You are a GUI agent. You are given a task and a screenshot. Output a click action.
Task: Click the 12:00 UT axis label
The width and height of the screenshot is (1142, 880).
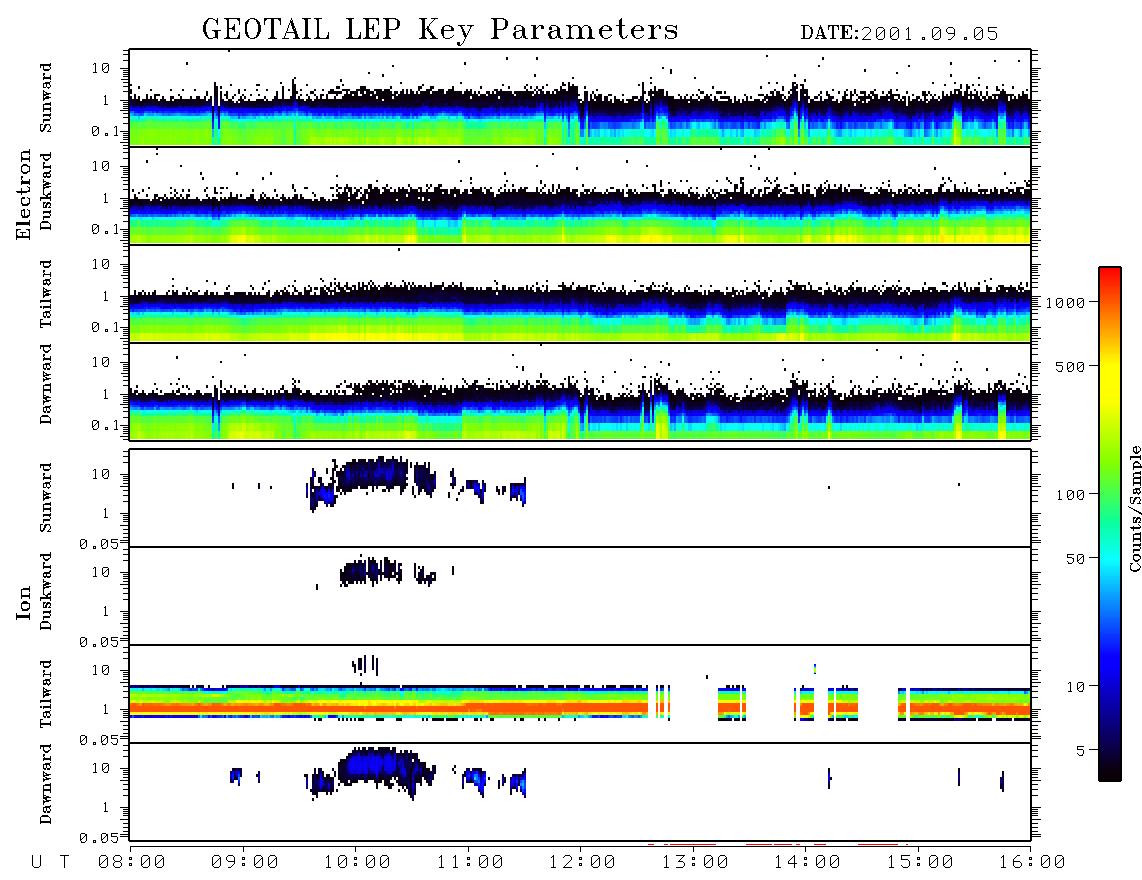582,862
